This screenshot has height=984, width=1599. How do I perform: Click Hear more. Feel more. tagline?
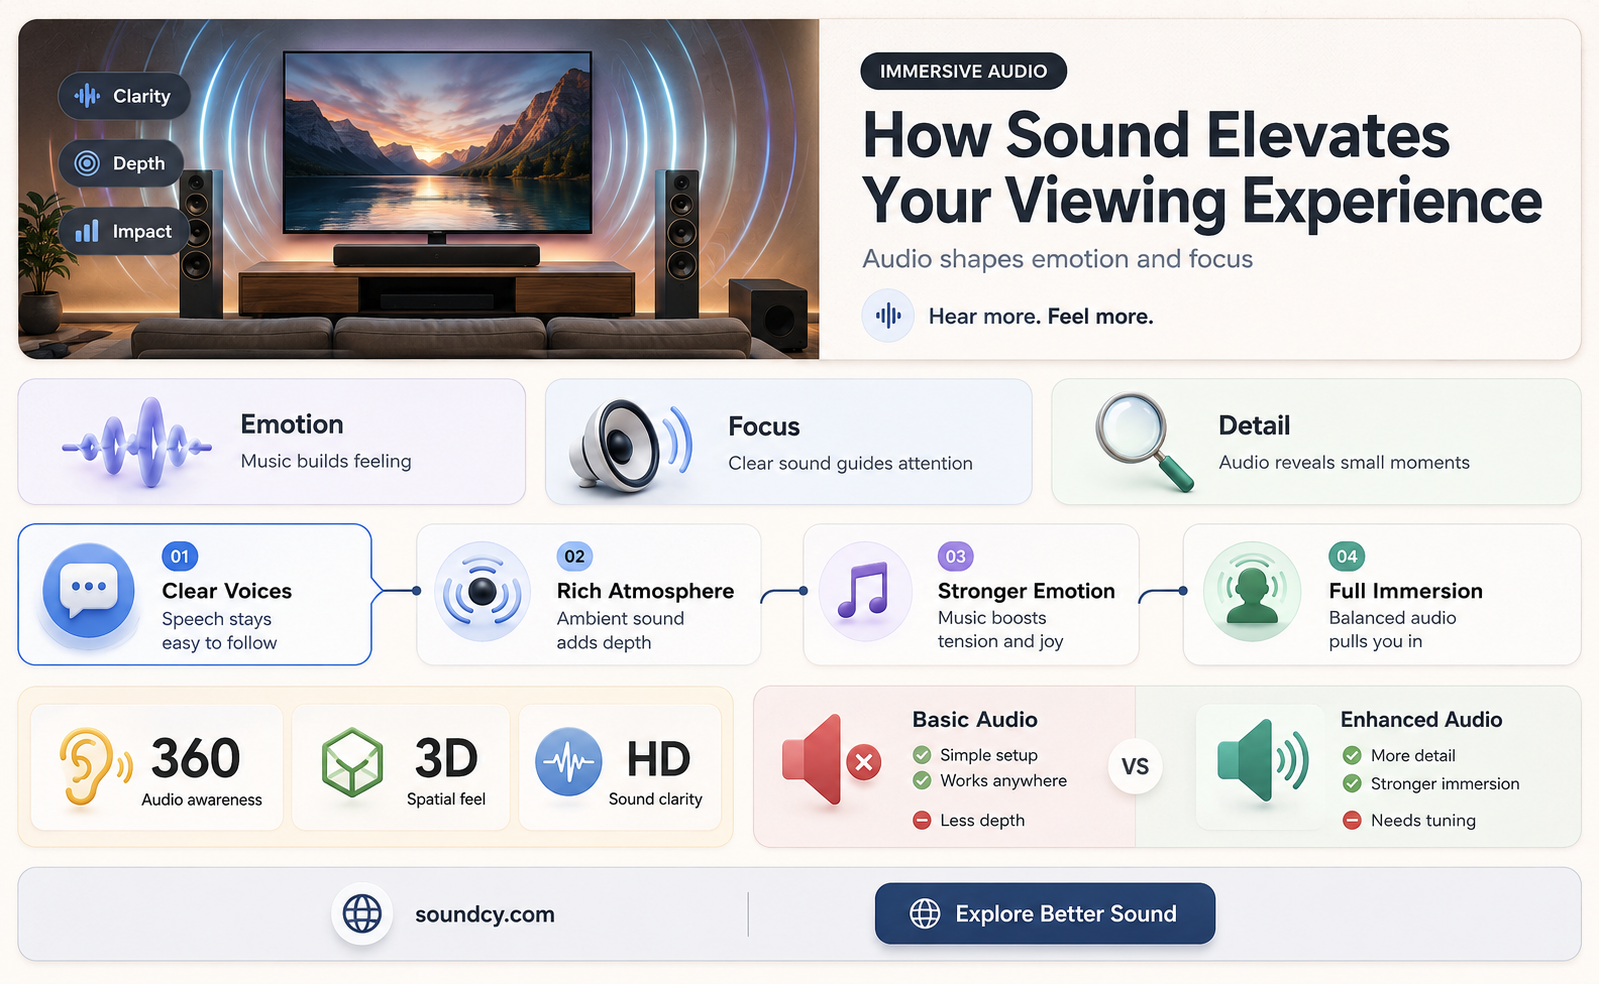click(1041, 316)
